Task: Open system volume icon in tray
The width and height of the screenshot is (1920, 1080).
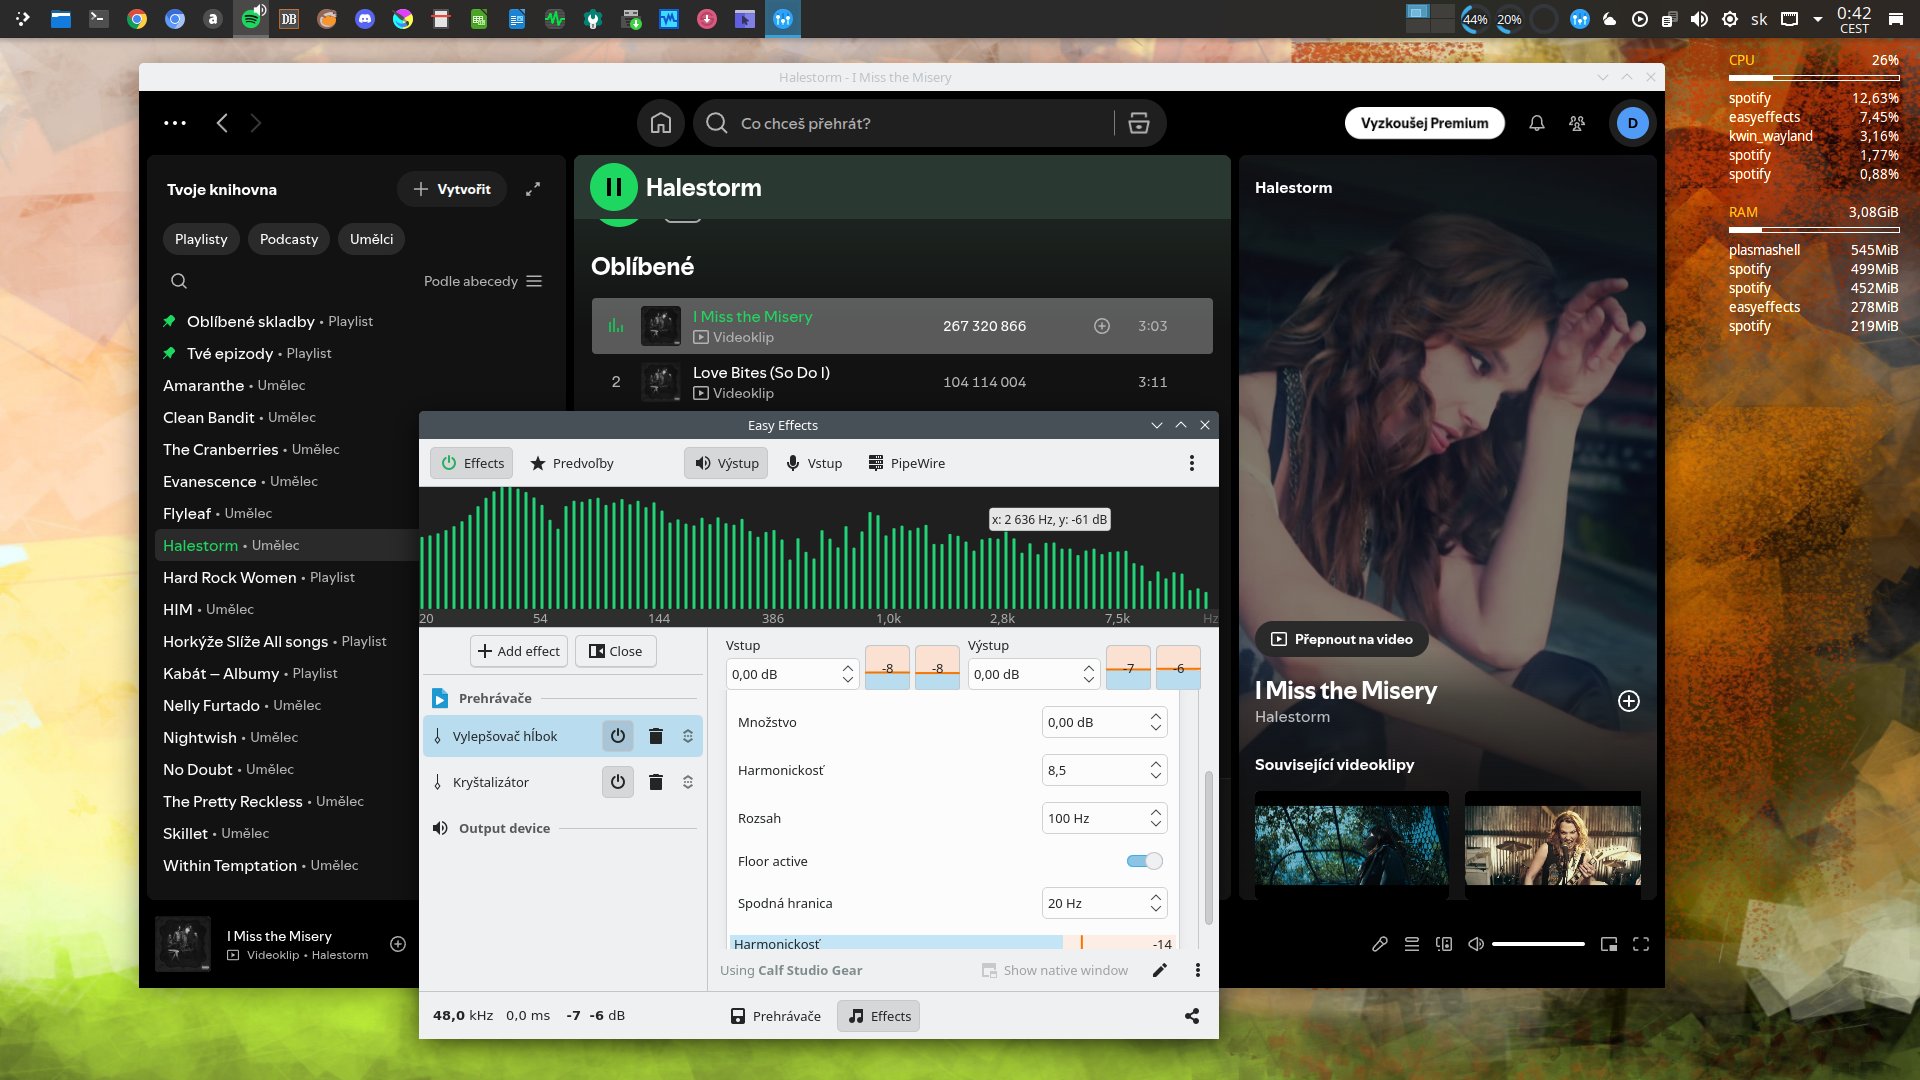Action: point(1699,19)
